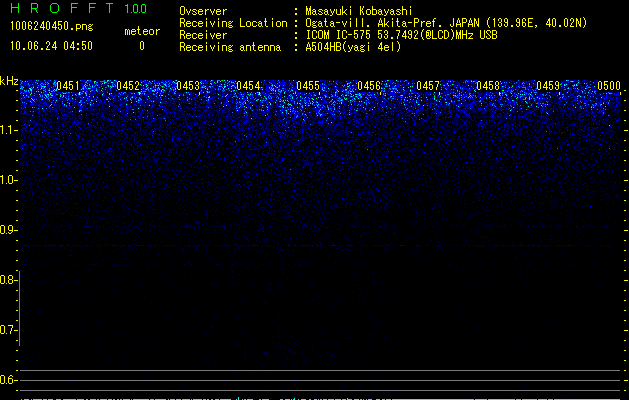
Task: Click the meteor count label
Action: (142, 31)
